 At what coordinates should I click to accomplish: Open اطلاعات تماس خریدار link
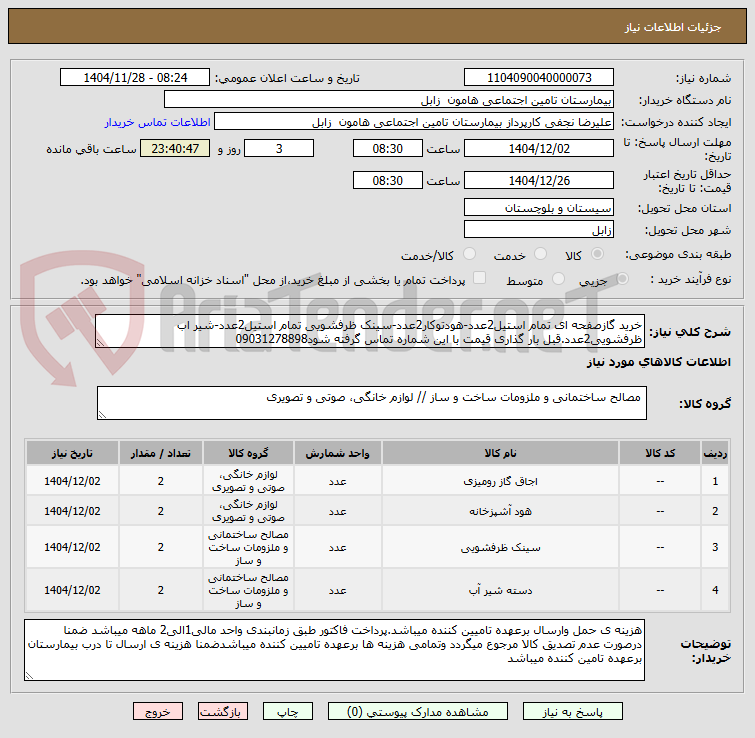click(x=157, y=122)
